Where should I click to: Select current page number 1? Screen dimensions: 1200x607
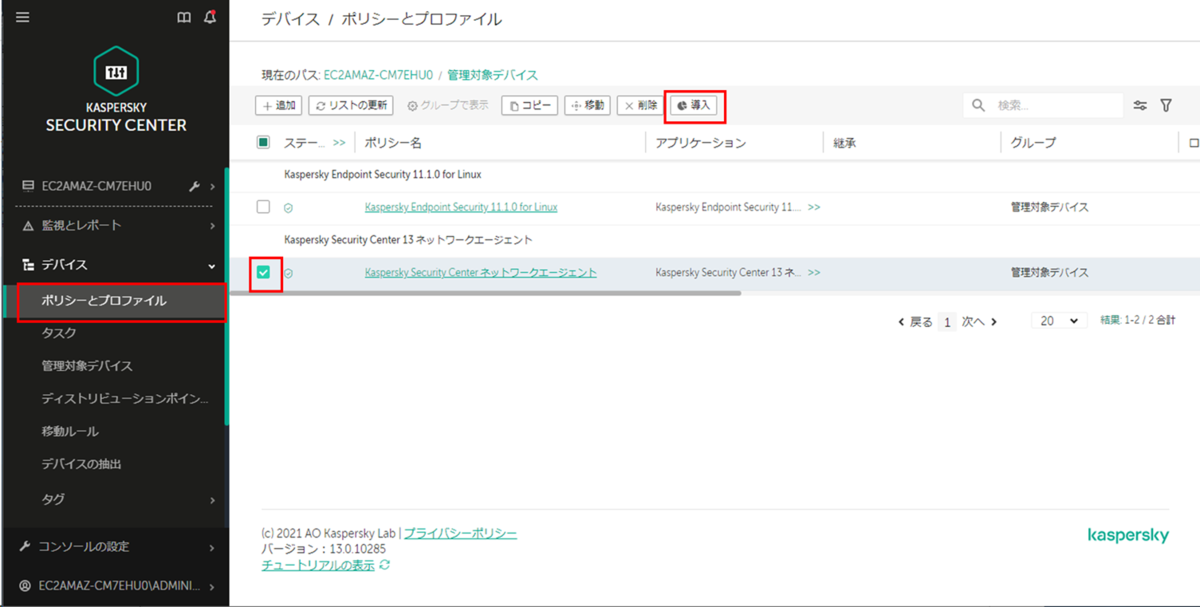tap(948, 322)
